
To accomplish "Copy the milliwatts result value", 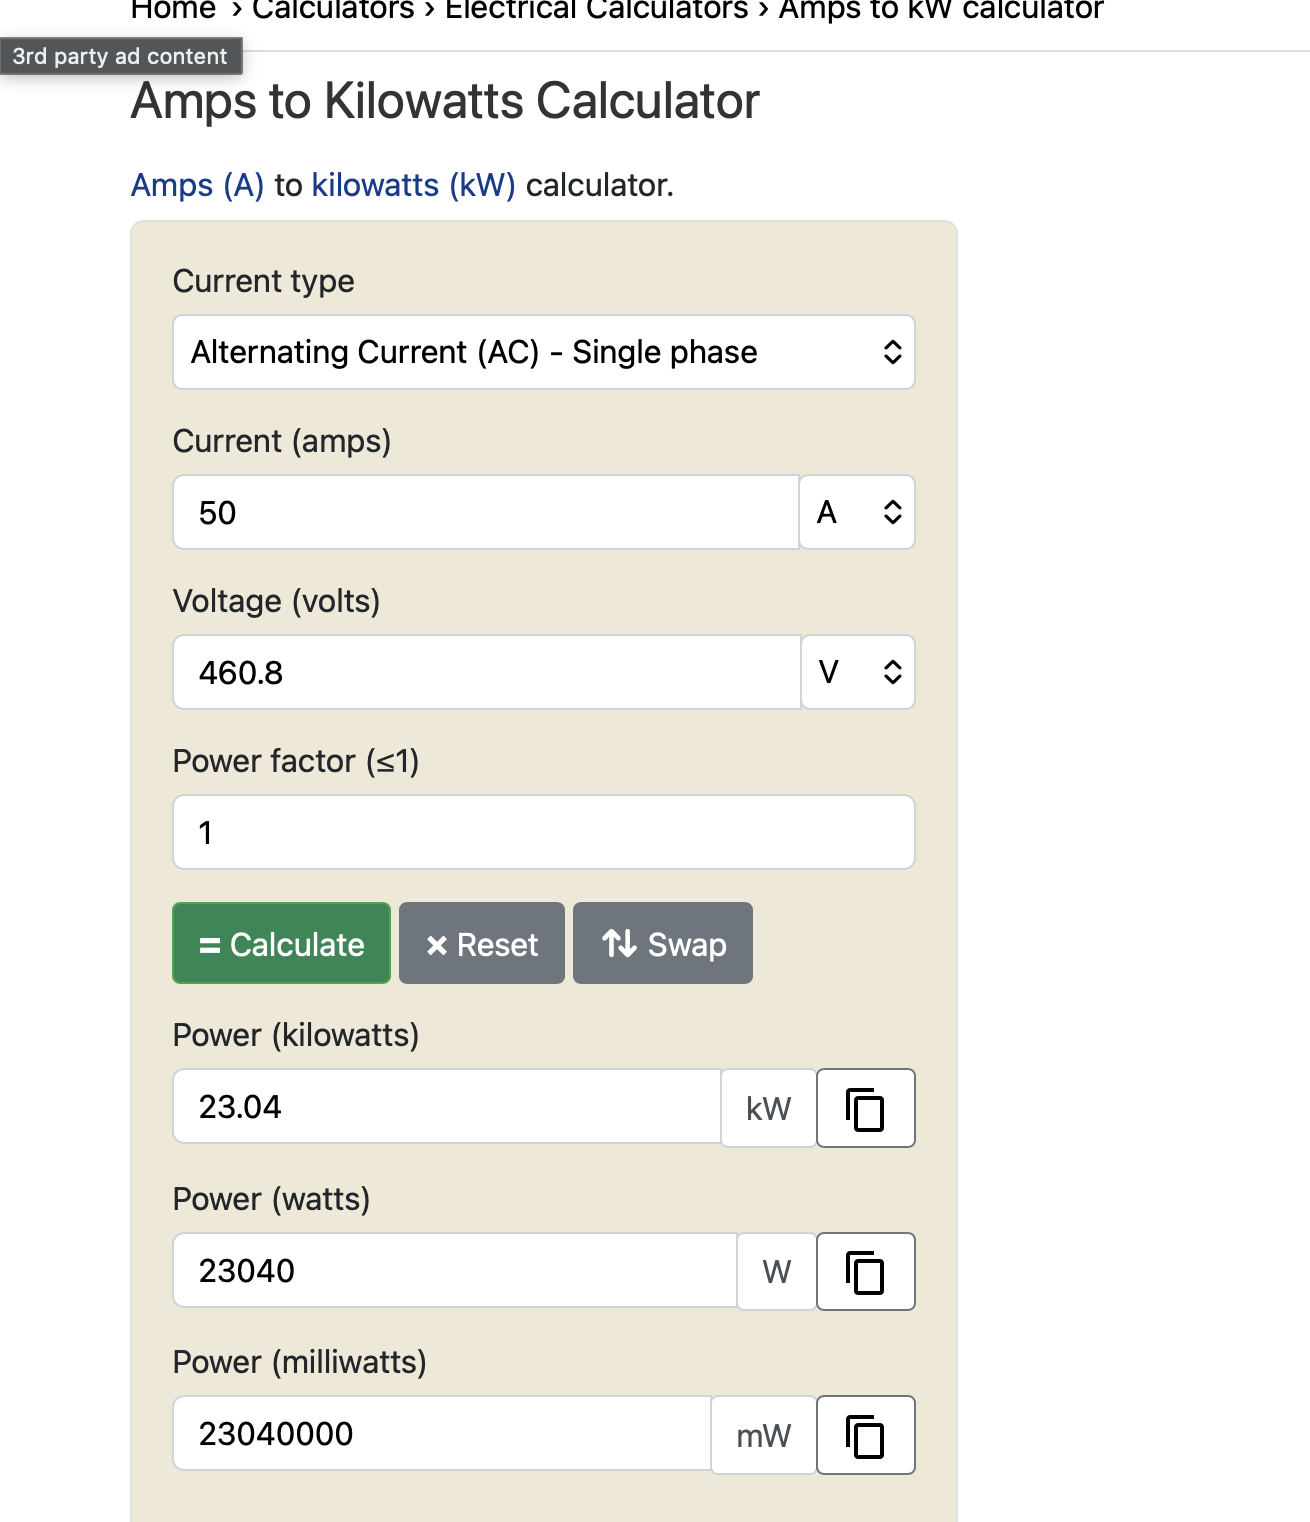I will [865, 1435].
